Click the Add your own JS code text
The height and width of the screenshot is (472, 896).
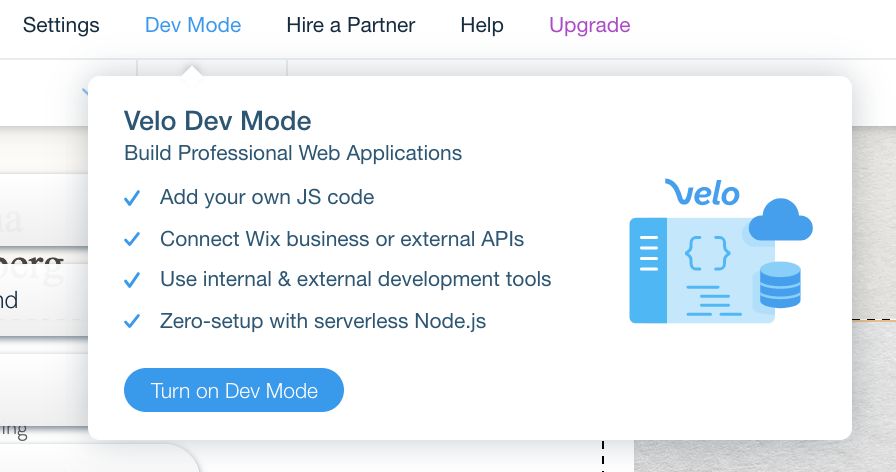point(267,197)
